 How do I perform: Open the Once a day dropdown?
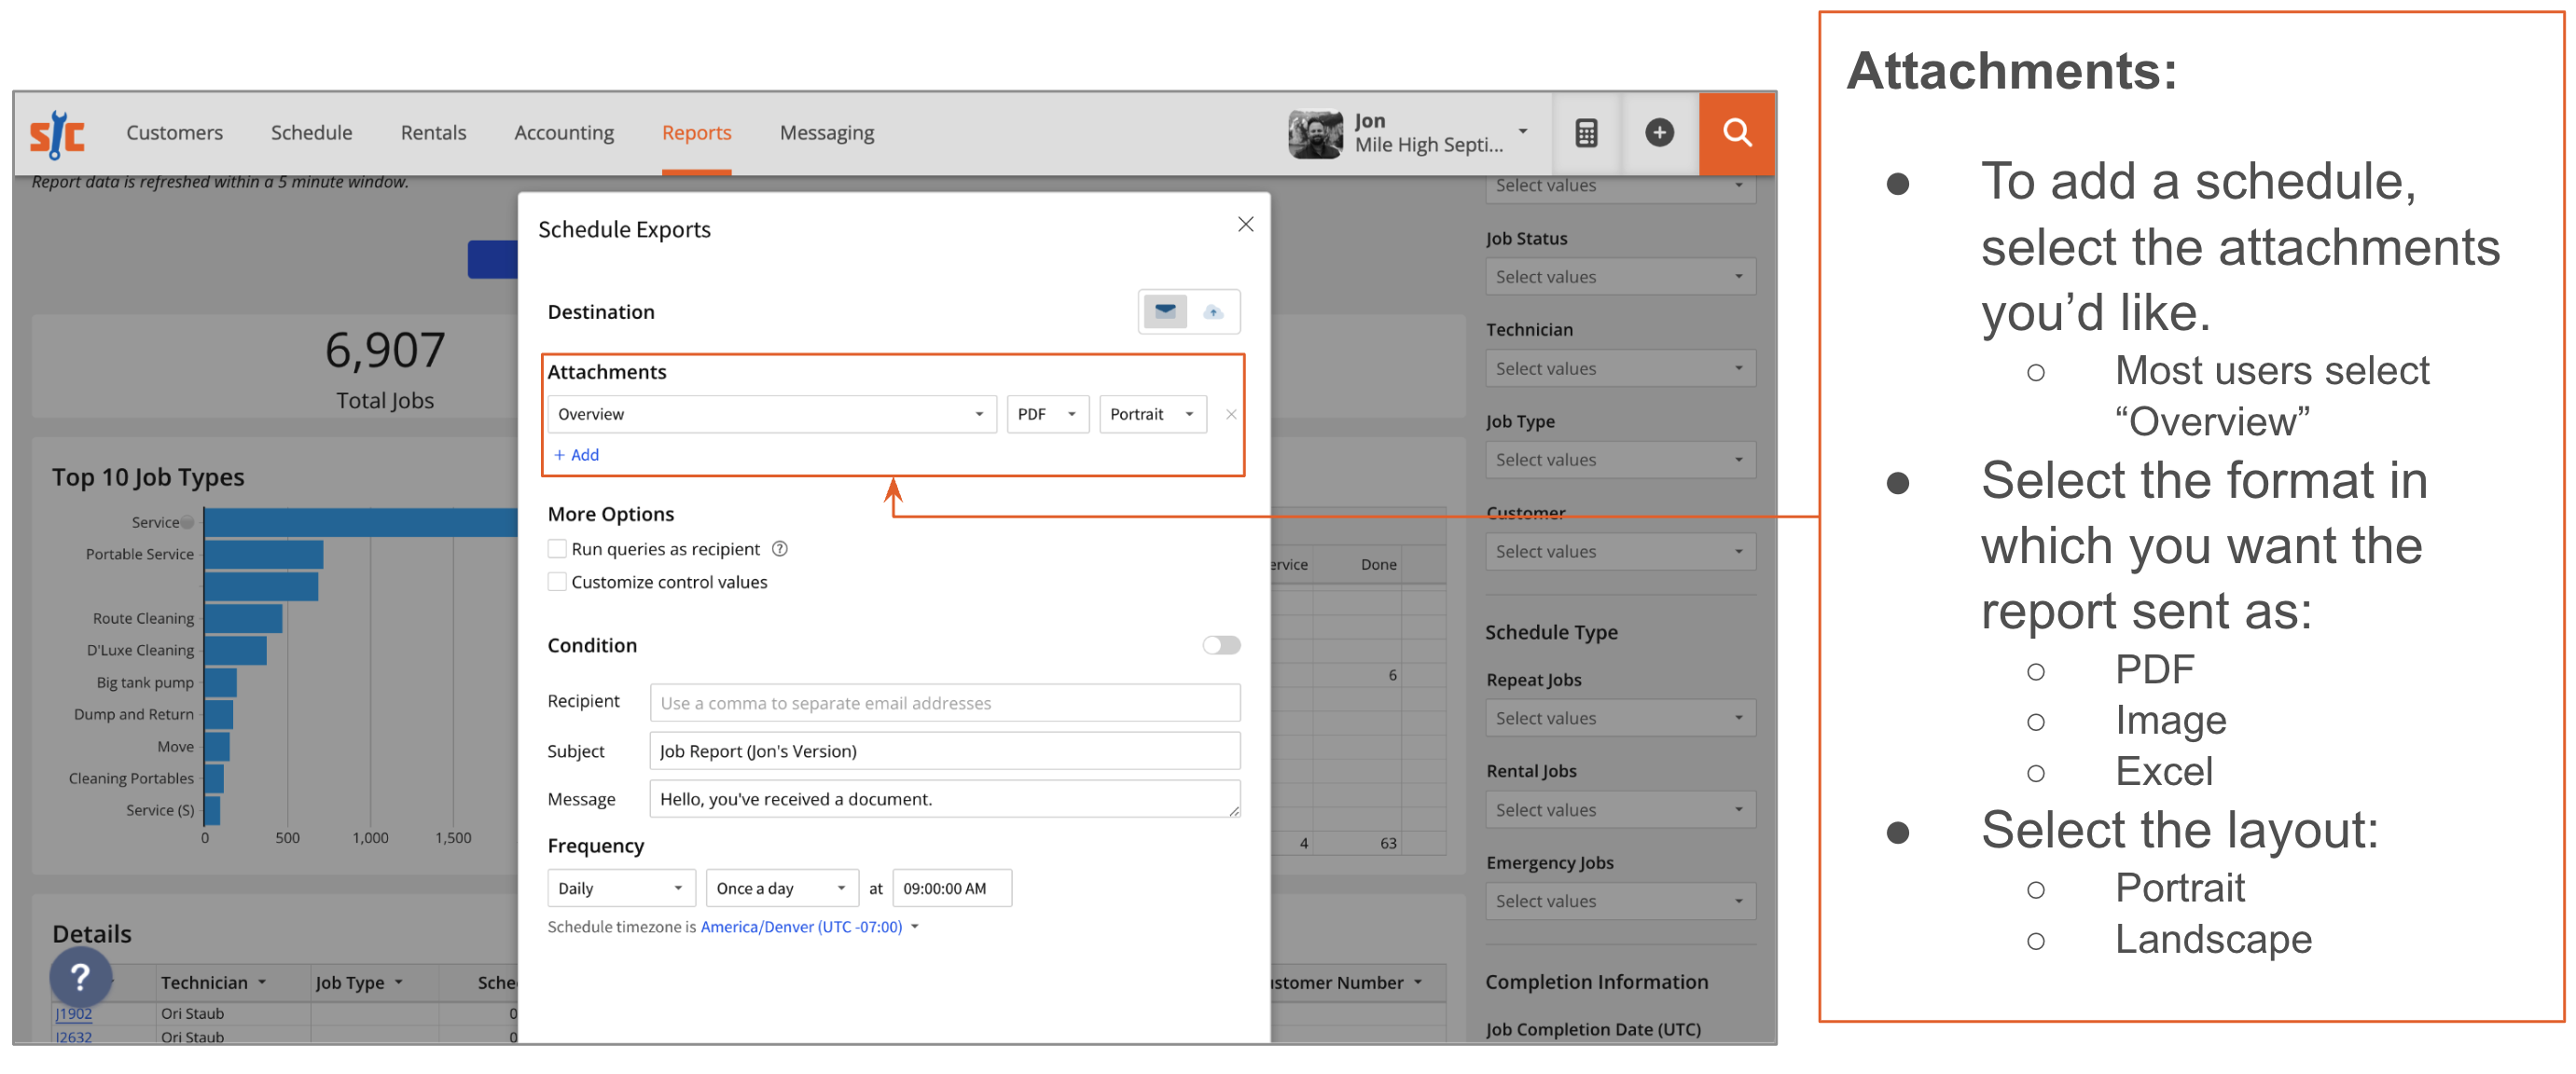[x=781, y=888]
